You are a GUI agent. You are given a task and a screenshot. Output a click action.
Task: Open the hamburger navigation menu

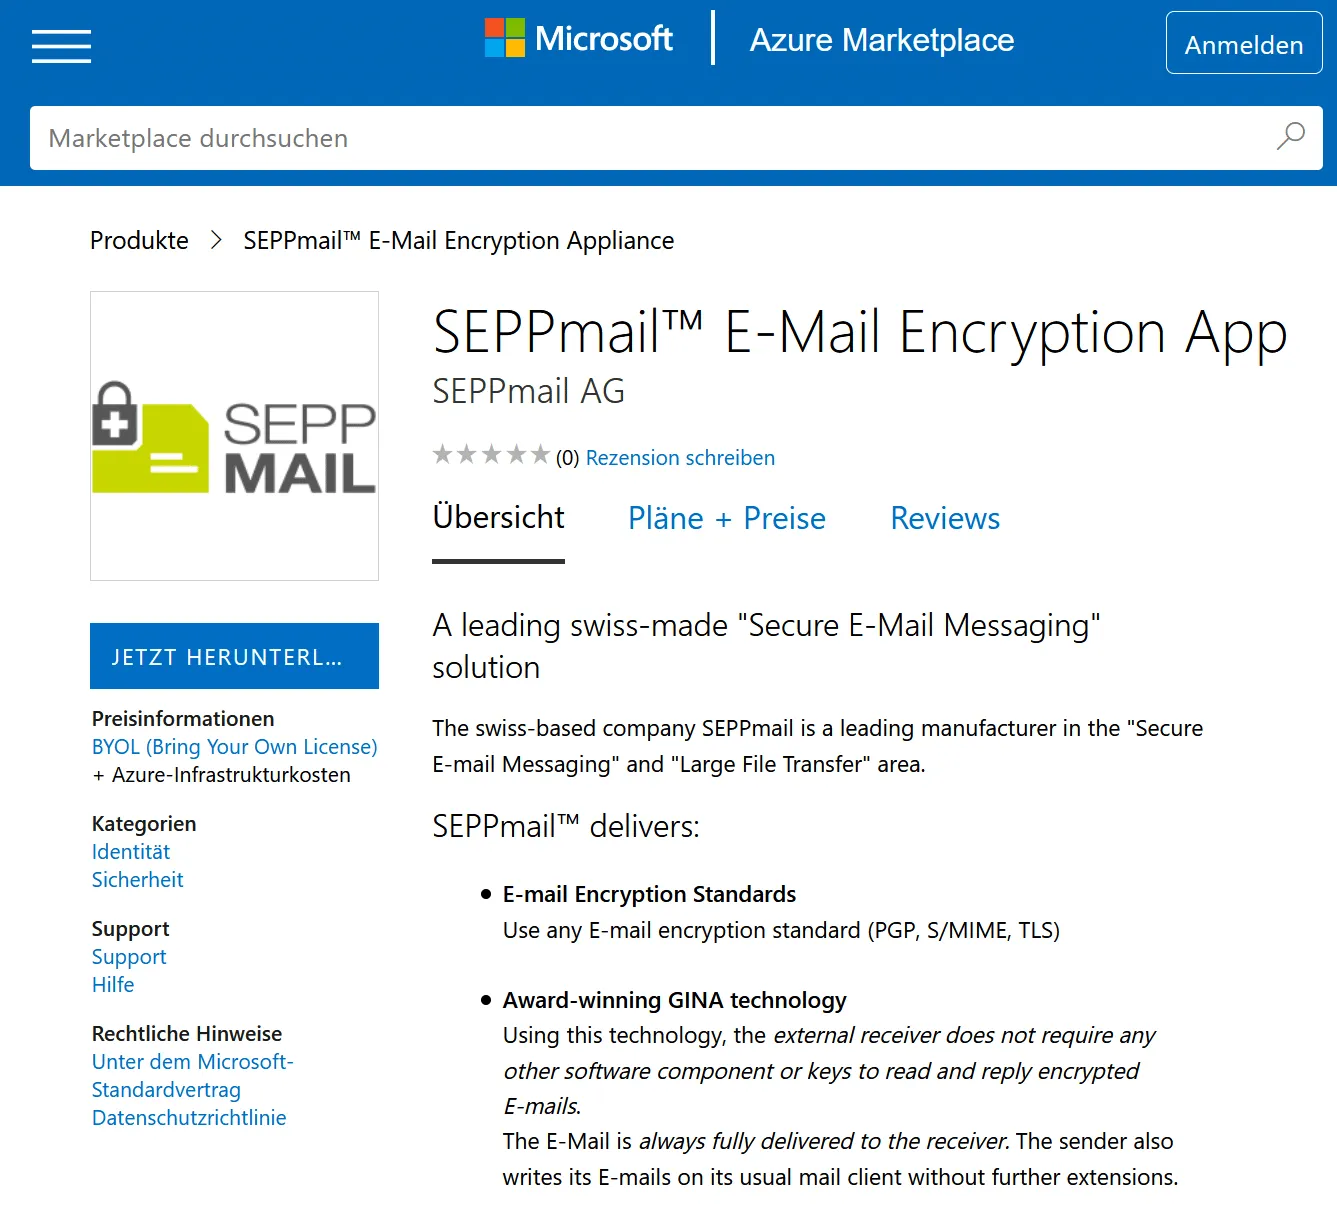point(60,46)
